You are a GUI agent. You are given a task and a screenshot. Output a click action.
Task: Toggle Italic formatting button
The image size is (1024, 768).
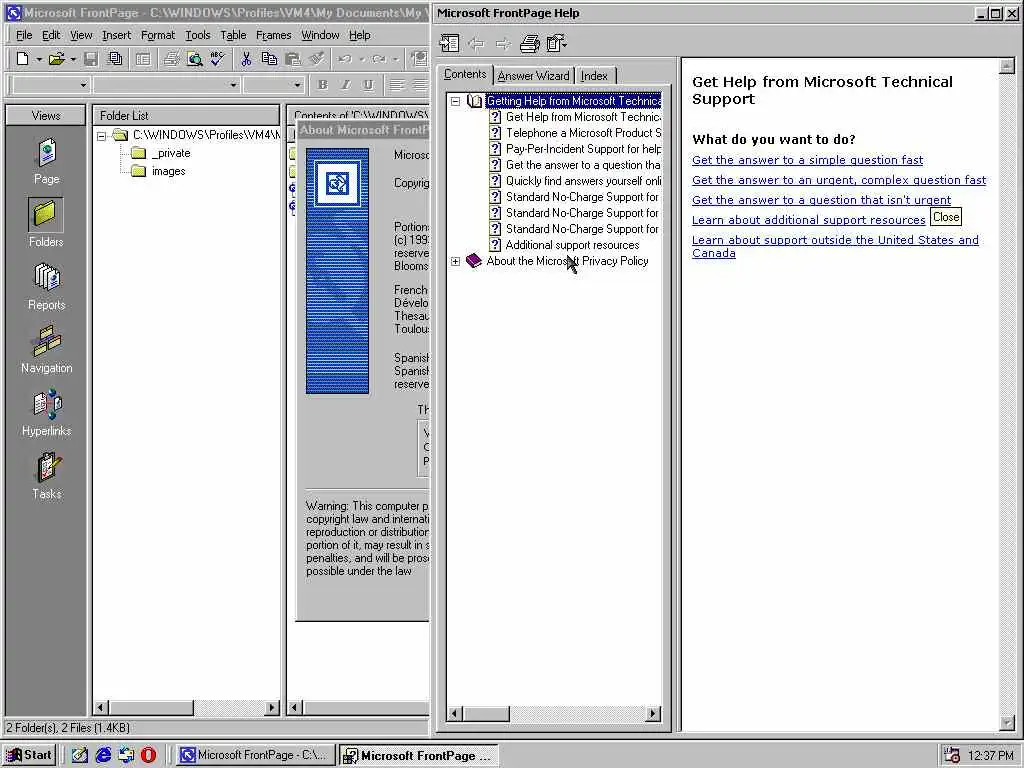click(x=345, y=85)
